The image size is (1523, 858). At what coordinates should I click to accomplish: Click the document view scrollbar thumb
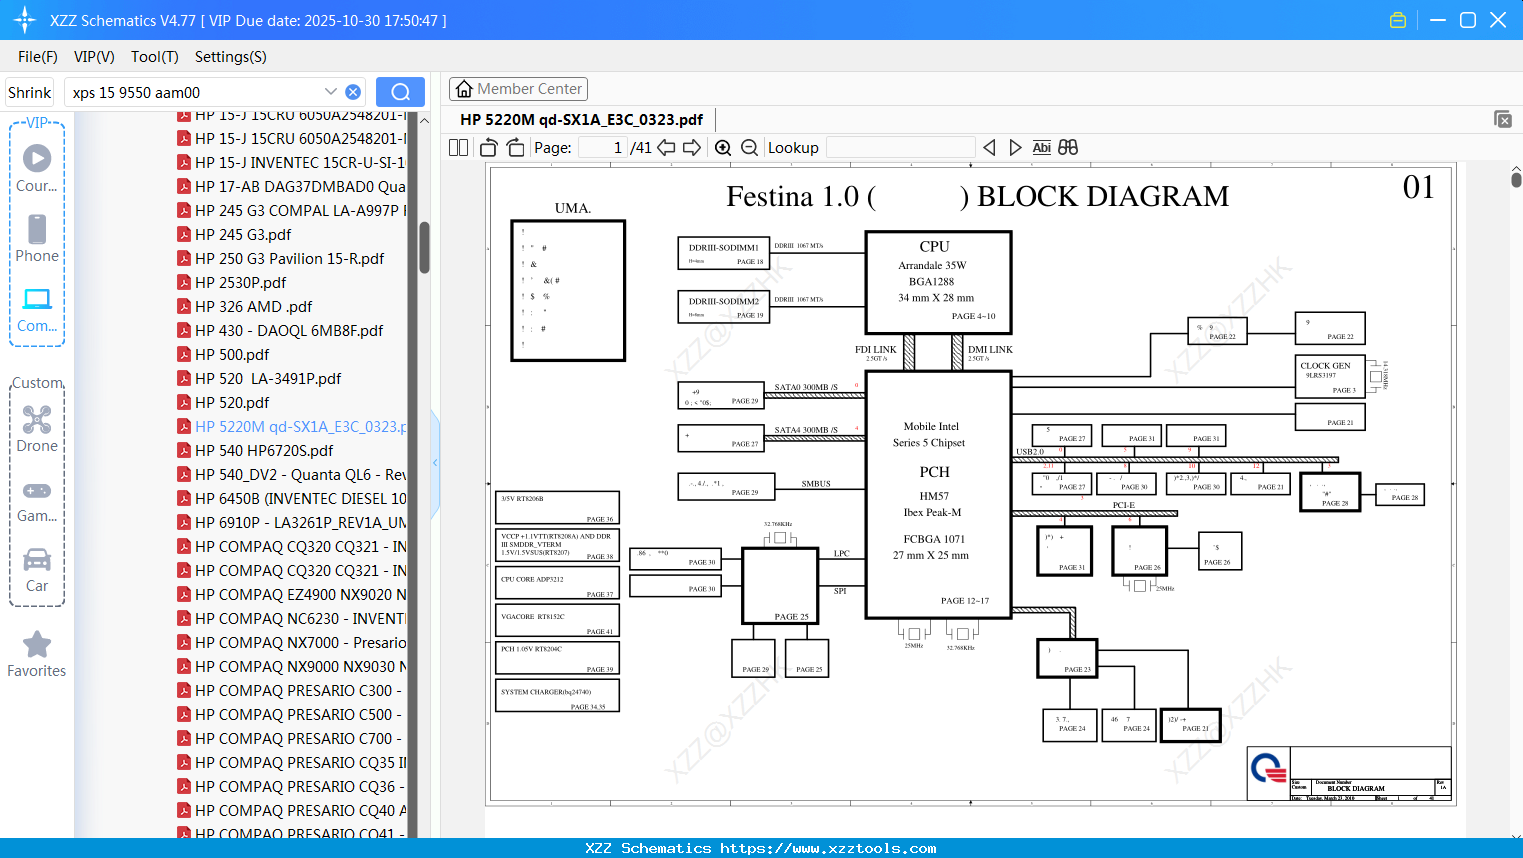click(1516, 180)
